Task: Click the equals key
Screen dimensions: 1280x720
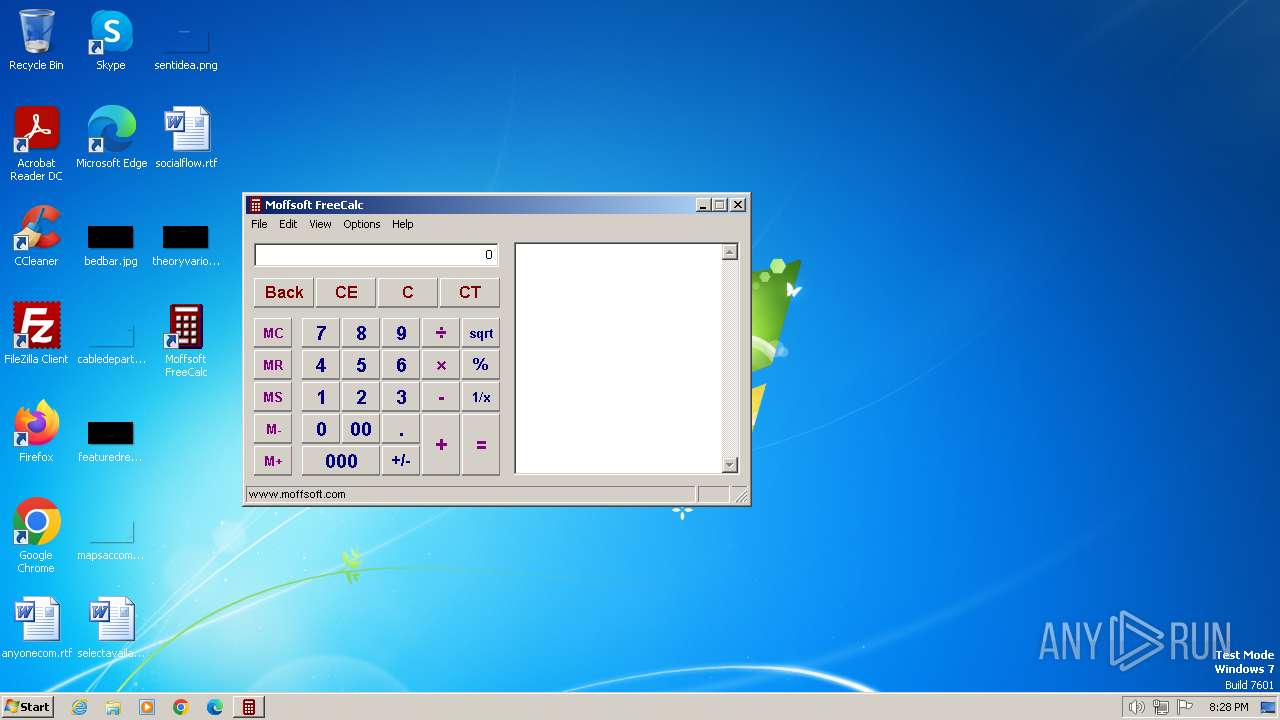Action: [481, 445]
